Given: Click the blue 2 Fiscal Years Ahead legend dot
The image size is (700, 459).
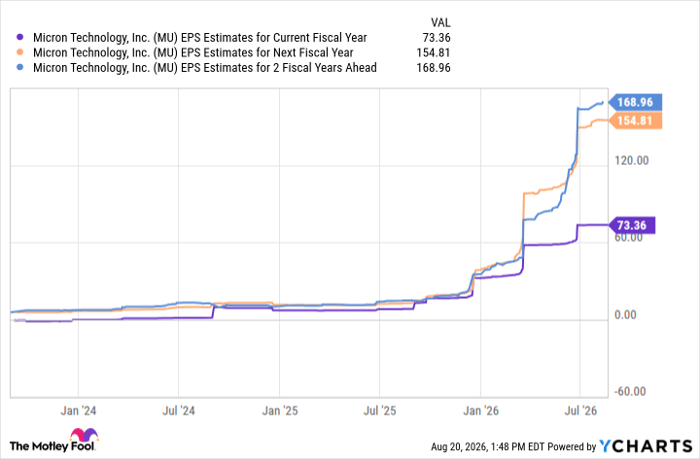Looking at the screenshot, I should (x=20, y=67).
